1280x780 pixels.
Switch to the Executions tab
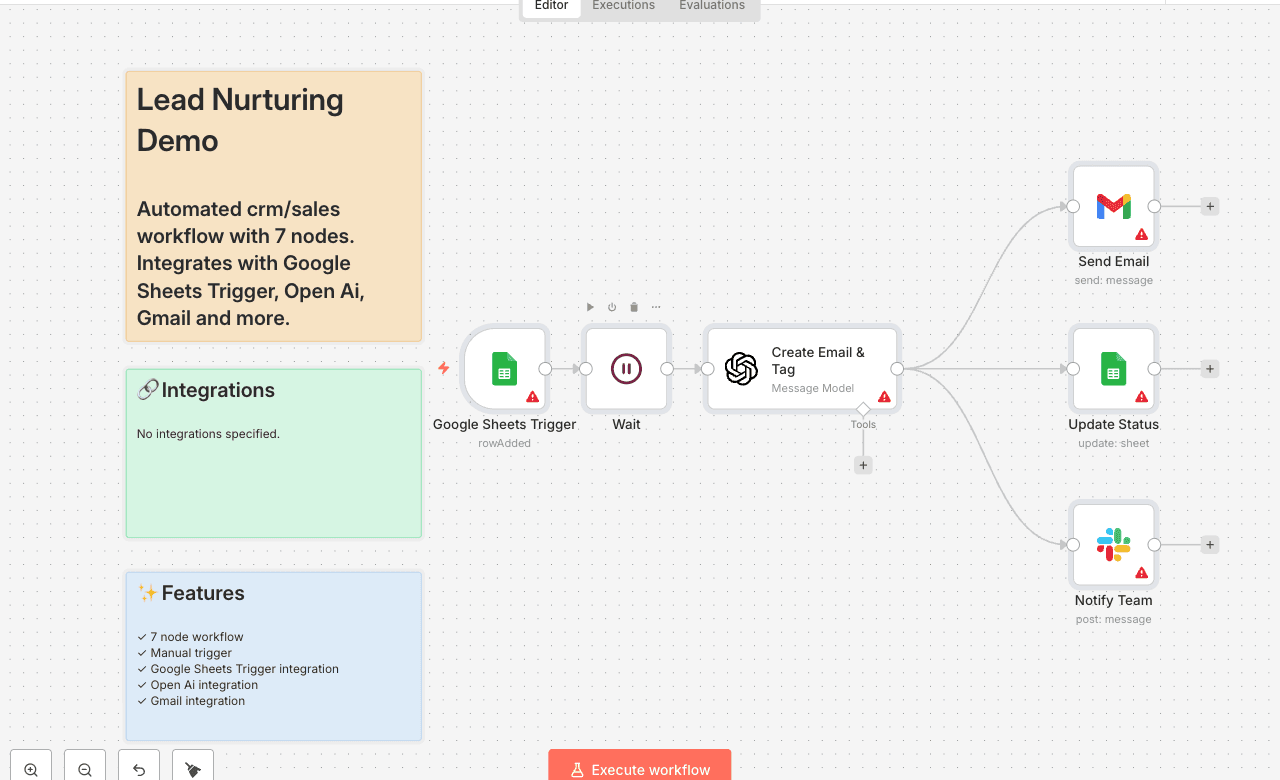click(x=622, y=5)
